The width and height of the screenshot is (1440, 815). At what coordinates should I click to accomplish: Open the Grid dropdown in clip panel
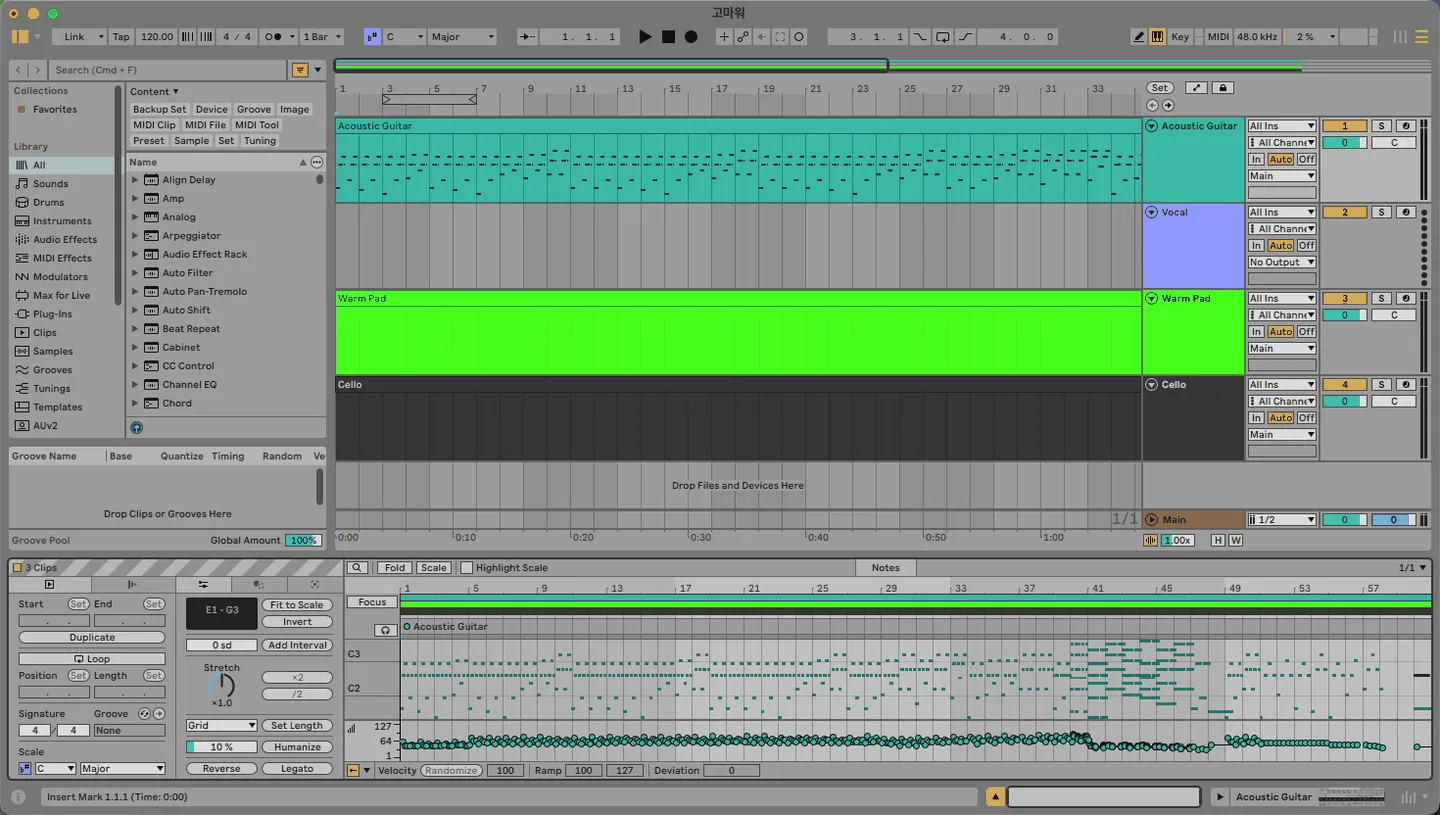pyautogui.click(x=221, y=726)
